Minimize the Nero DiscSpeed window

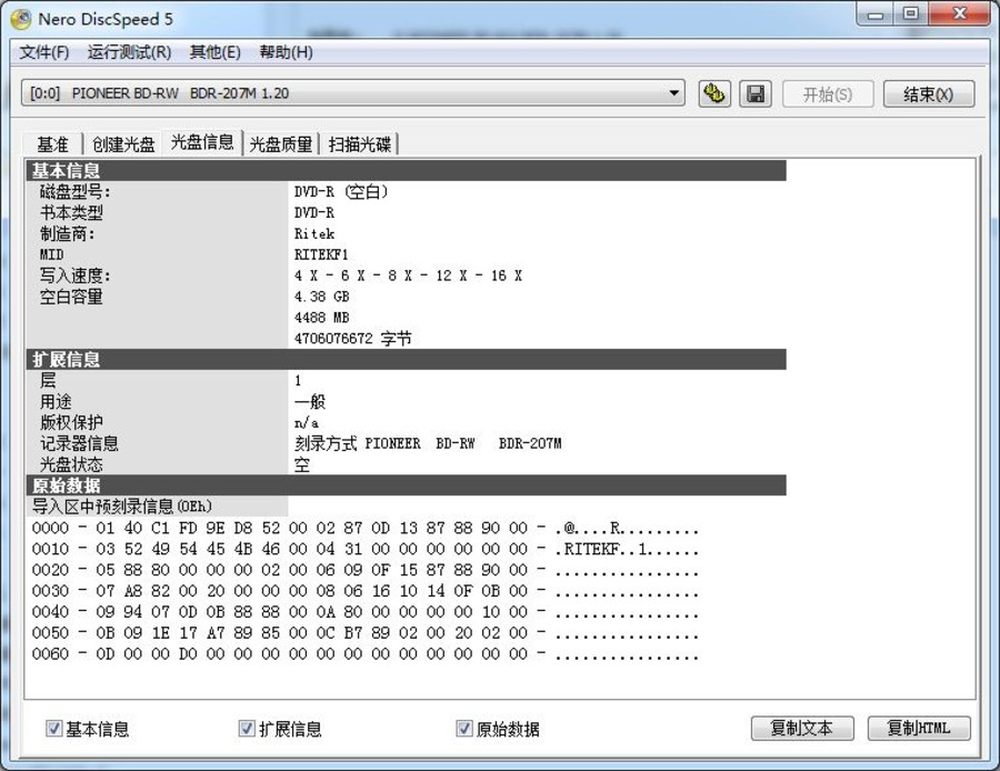[876, 14]
